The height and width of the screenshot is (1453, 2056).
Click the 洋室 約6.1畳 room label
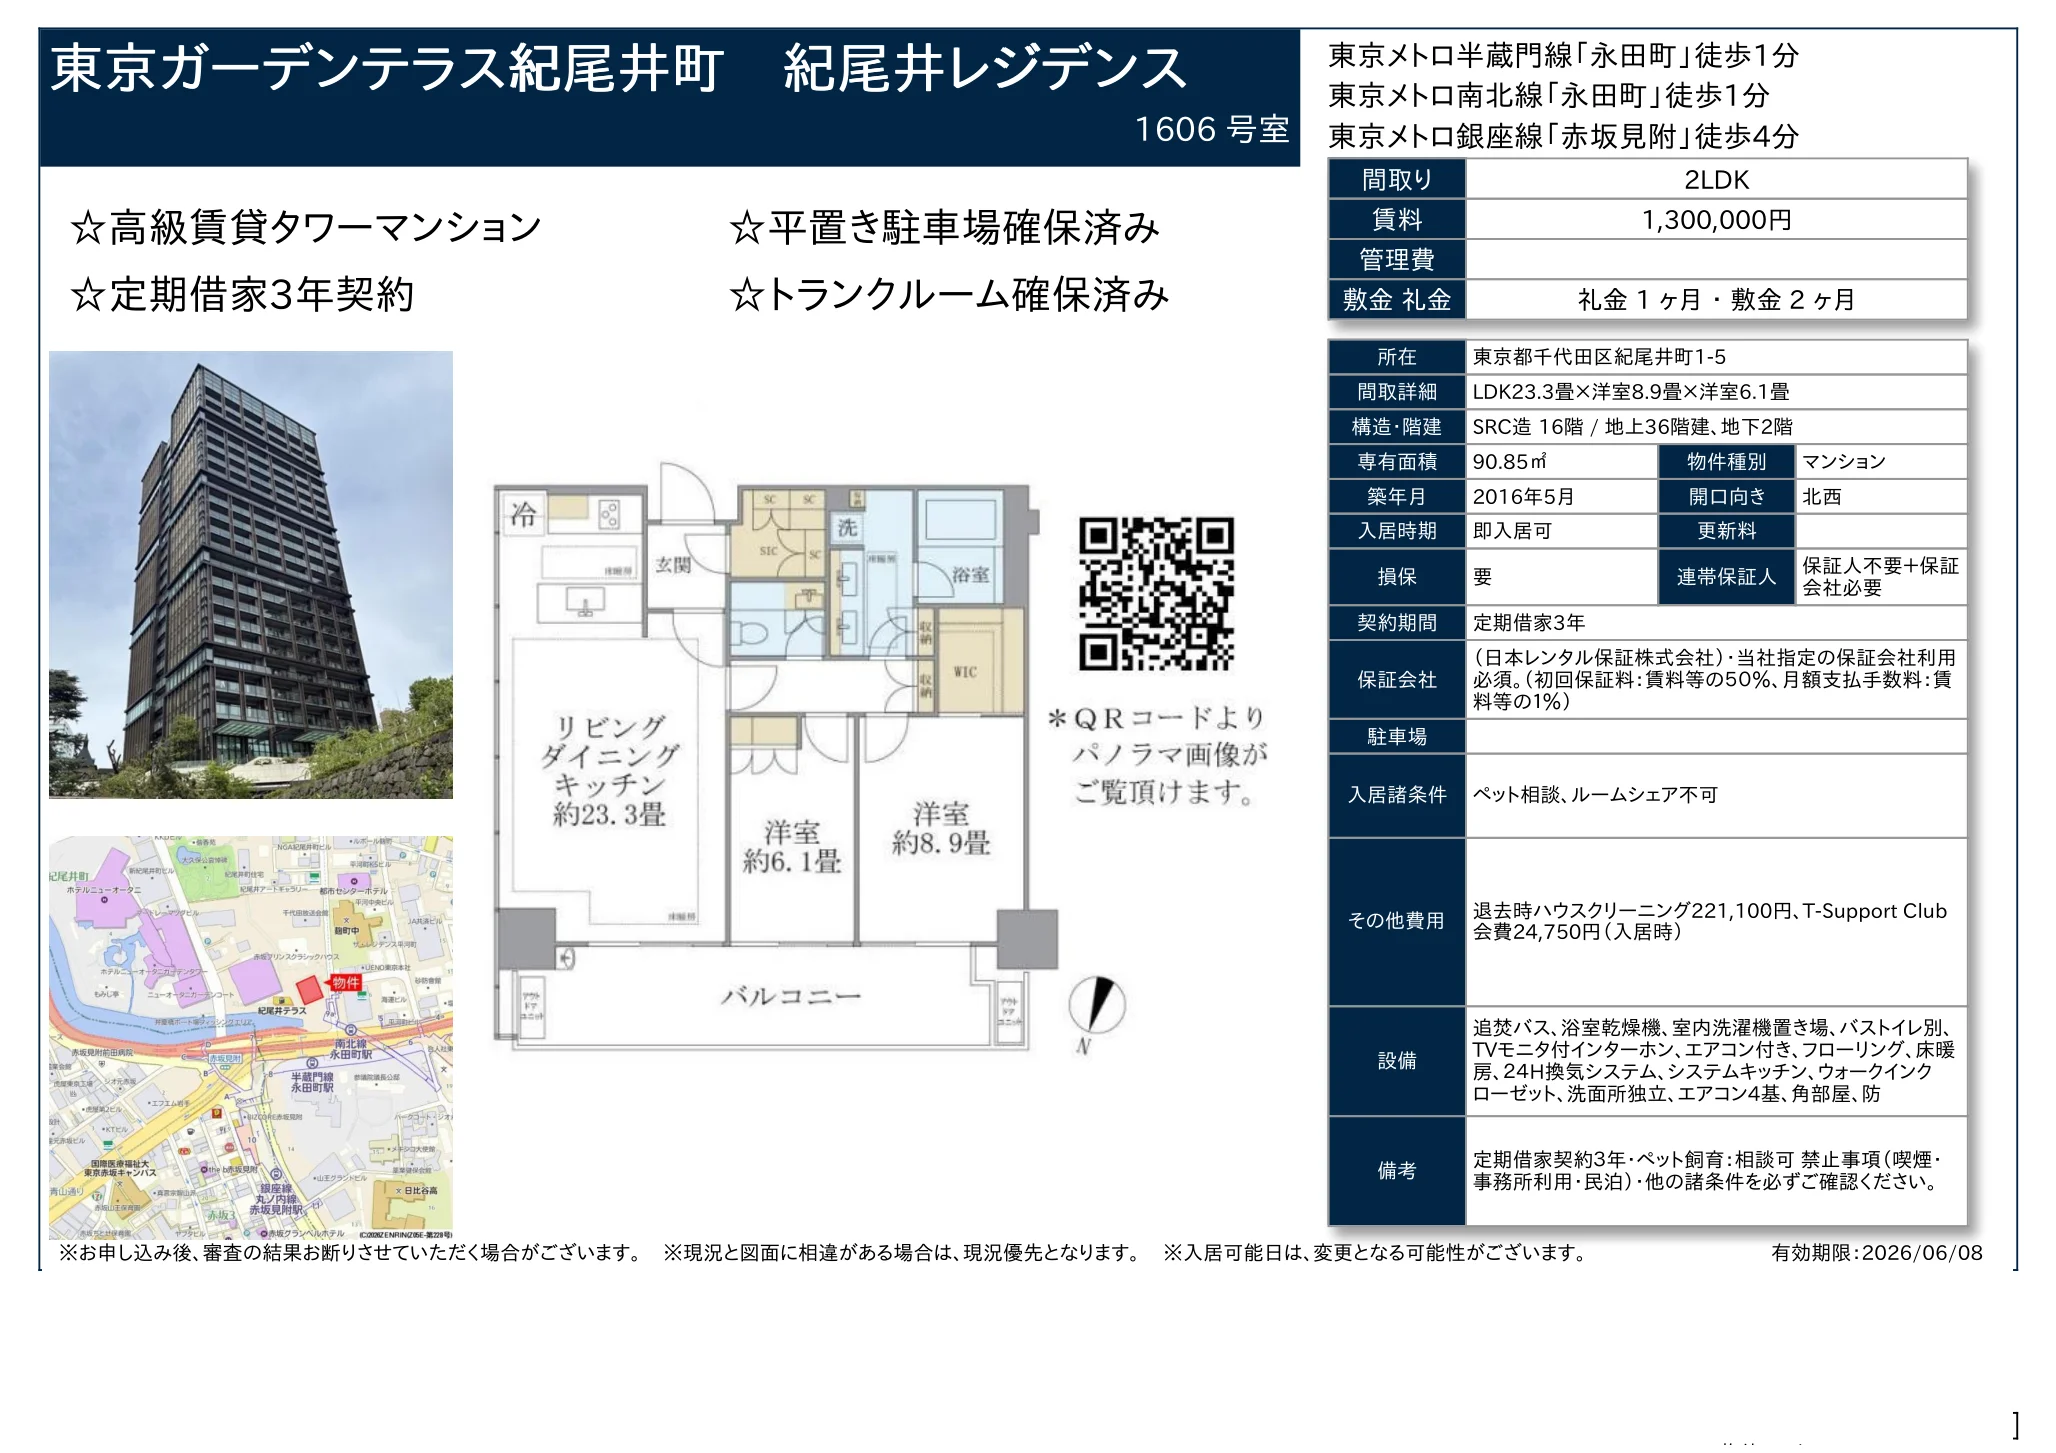tap(791, 847)
